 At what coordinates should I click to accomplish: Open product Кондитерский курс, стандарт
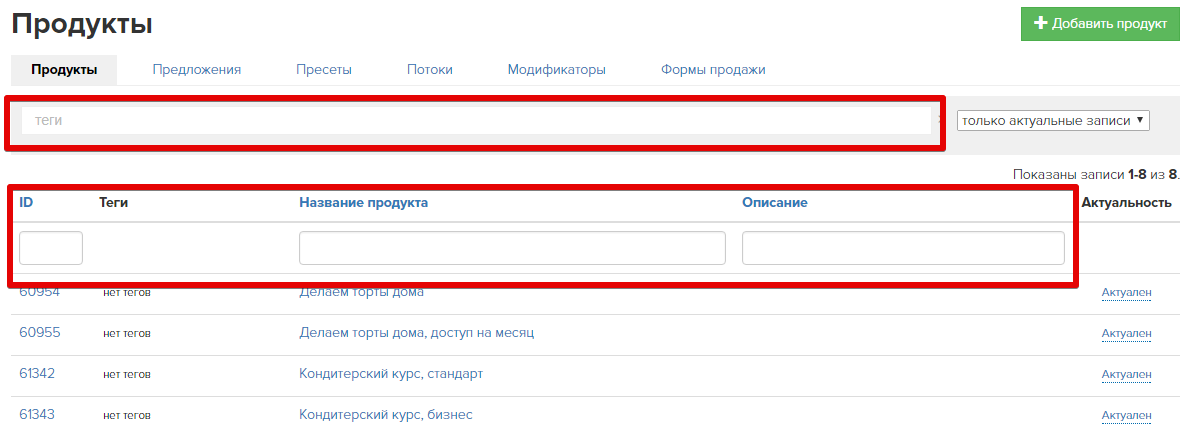tap(391, 374)
